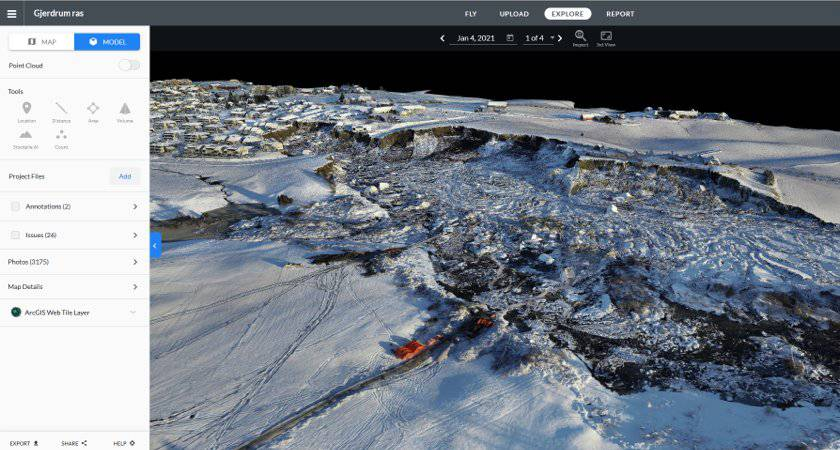This screenshot has height=450, width=840.
Task: Check the Issues (26) checkbox
Action: (15, 235)
